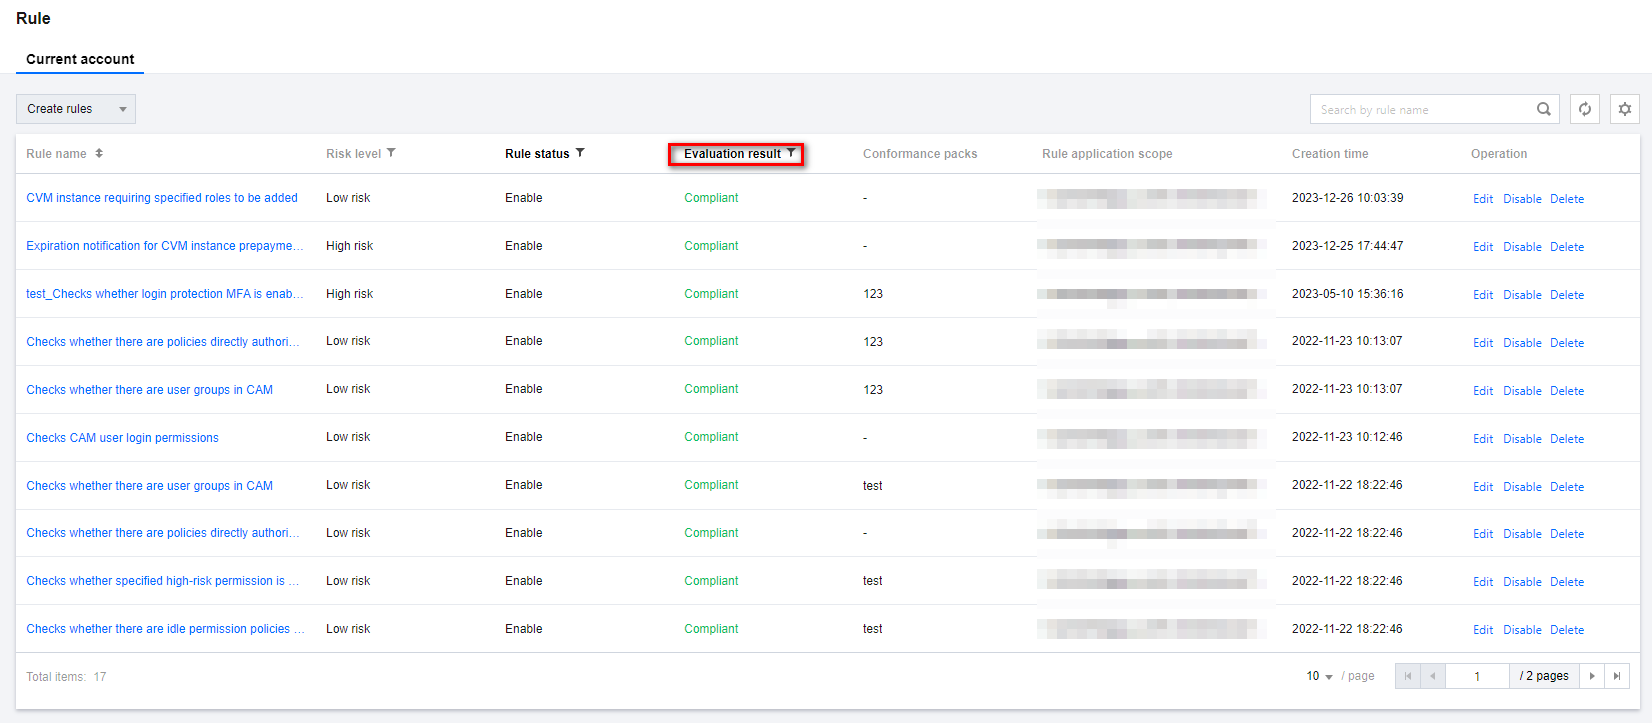Image resolution: width=1652 pixels, height=723 pixels.
Task: Click Compliant in the CAM login permissions row
Action: point(711,437)
